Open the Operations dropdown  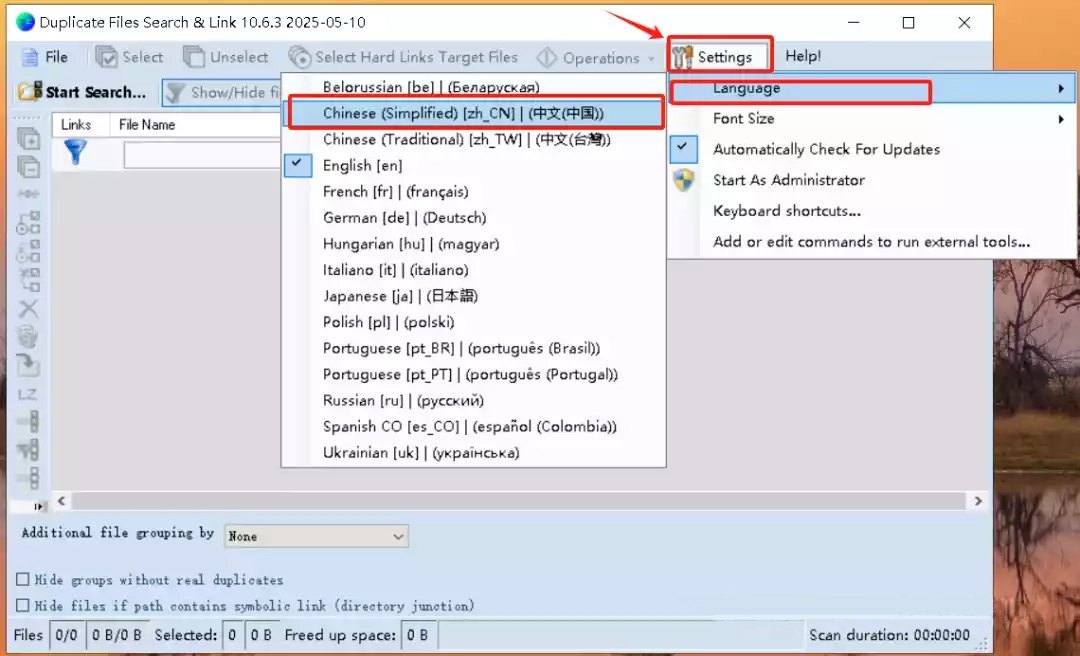pos(596,57)
